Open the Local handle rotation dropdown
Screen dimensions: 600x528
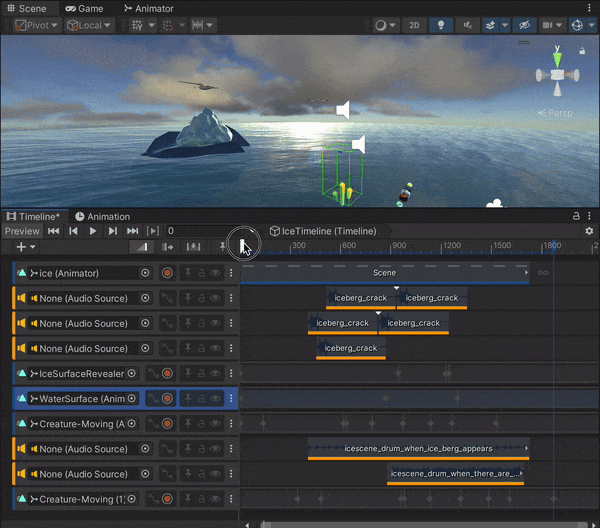89,25
